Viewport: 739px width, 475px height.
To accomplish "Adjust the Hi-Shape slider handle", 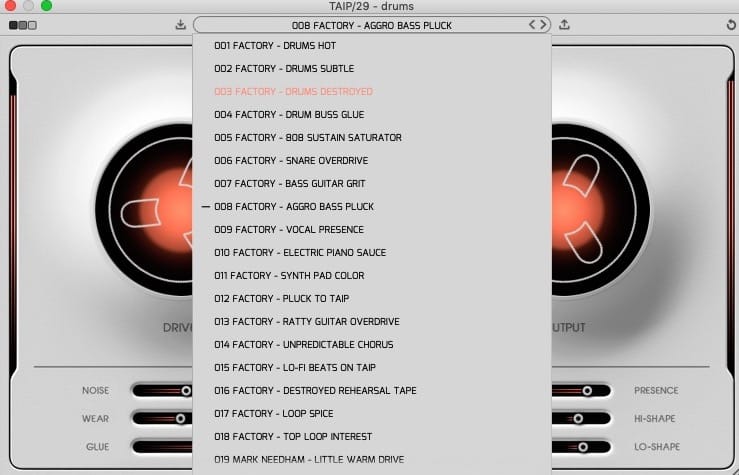I will pos(578,418).
